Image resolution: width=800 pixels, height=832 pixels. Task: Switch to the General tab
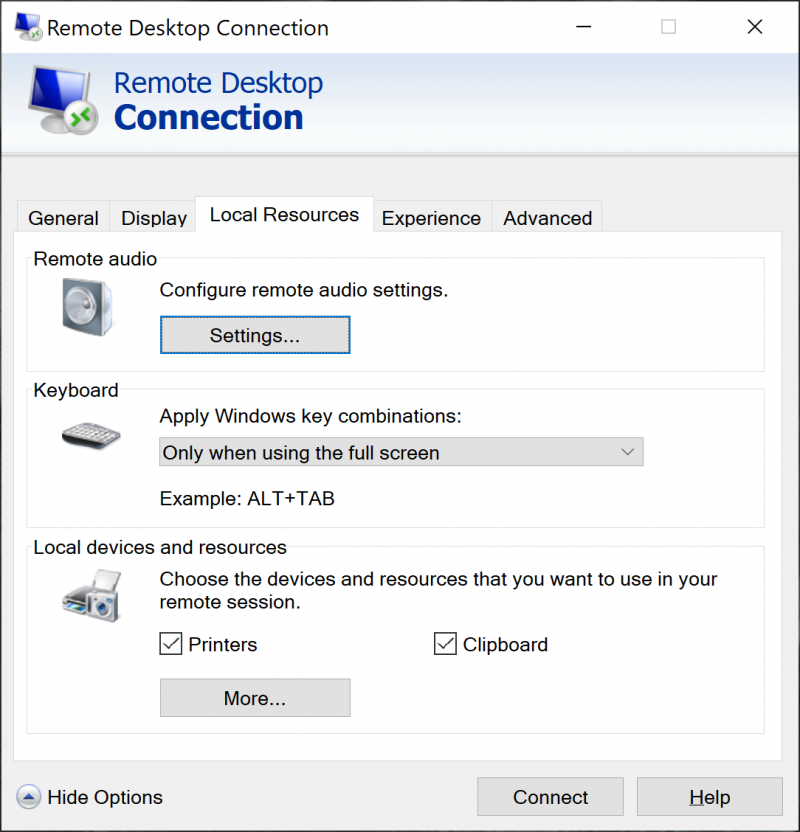[63, 218]
